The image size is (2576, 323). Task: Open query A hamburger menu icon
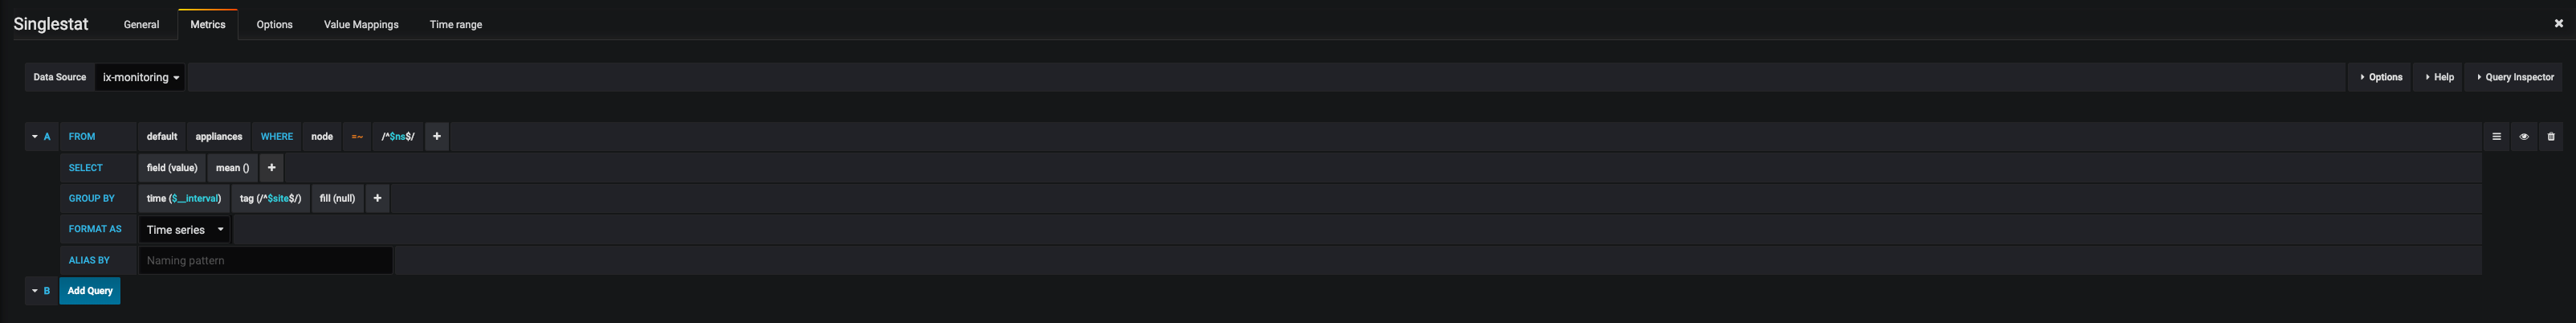point(2496,136)
